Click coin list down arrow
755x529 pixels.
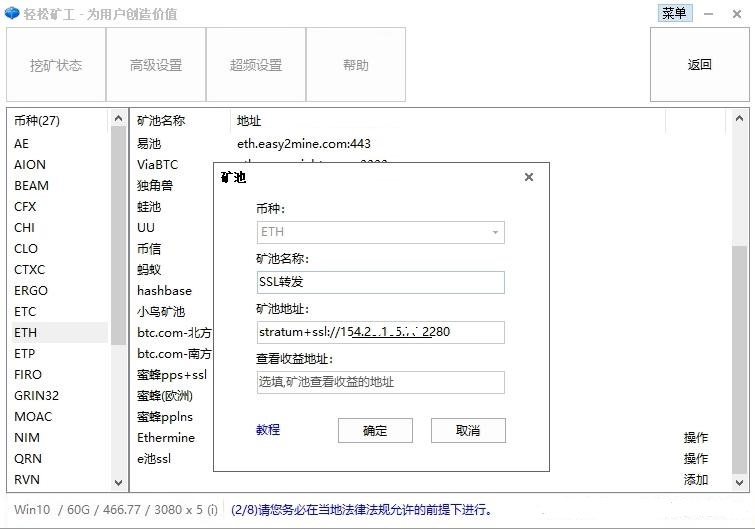[118, 482]
